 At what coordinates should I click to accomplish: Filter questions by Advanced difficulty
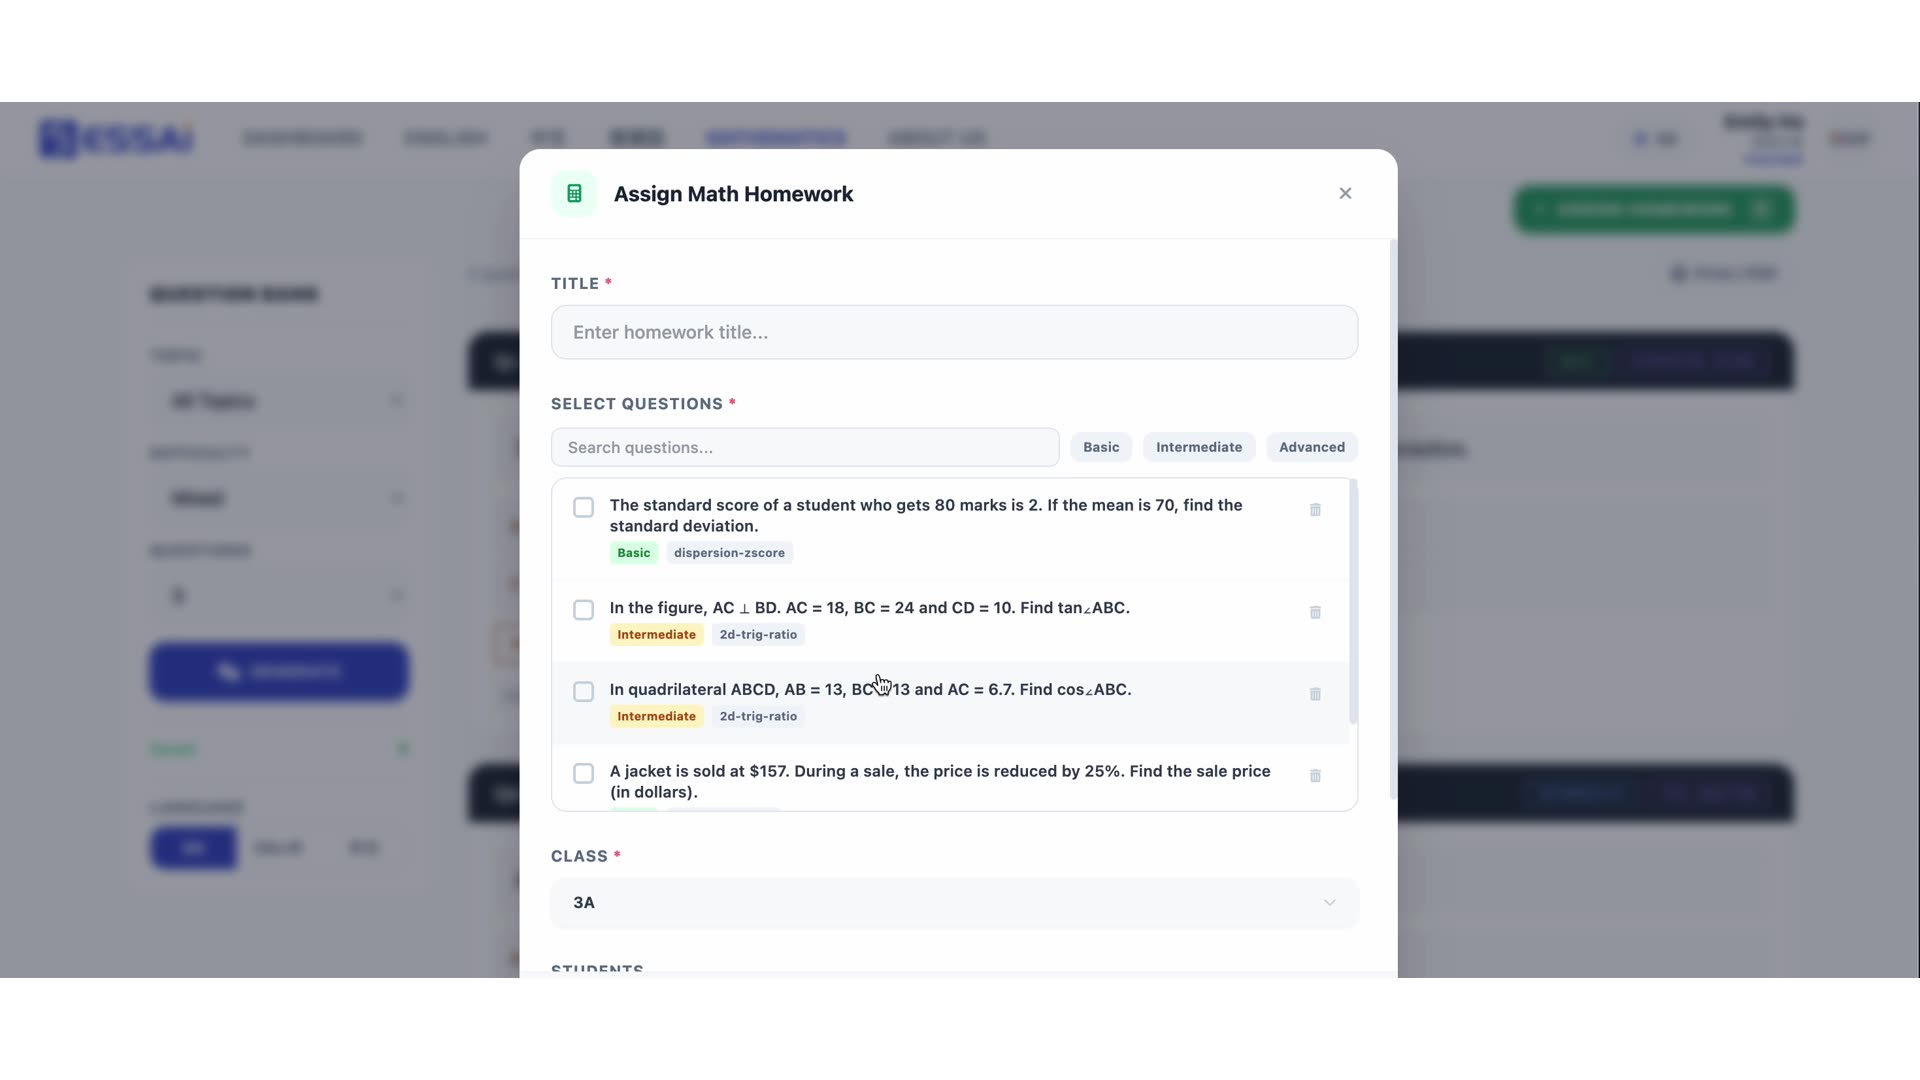click(x=1311, y=447)
